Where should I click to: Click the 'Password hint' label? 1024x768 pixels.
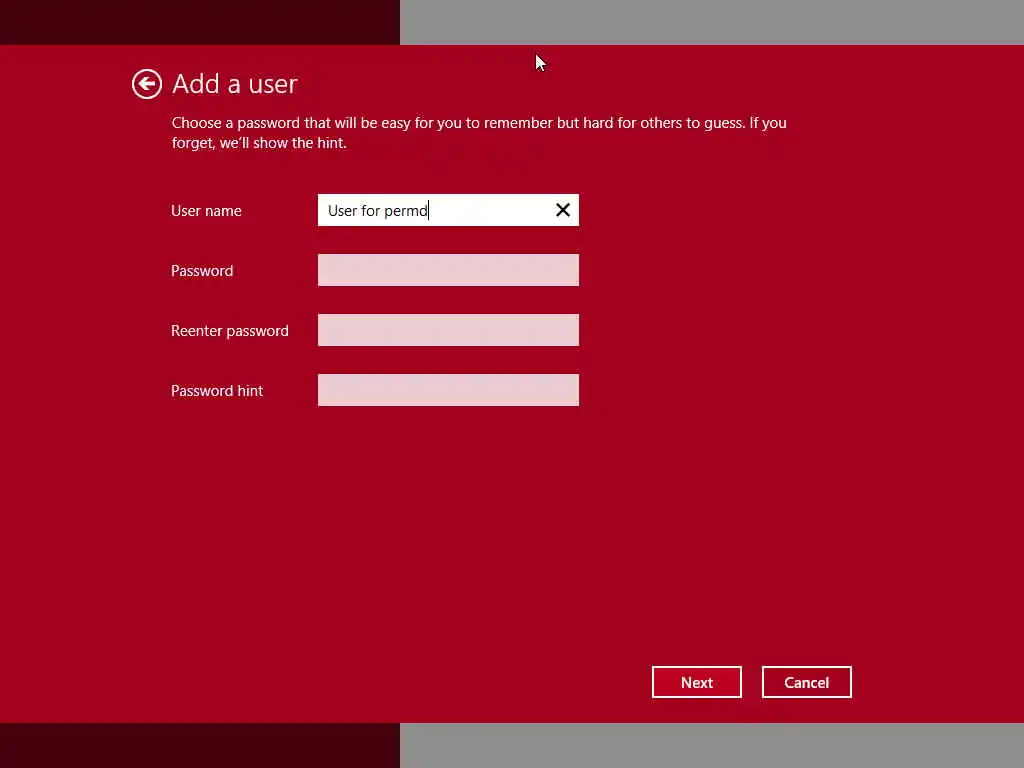coord(216,391)
